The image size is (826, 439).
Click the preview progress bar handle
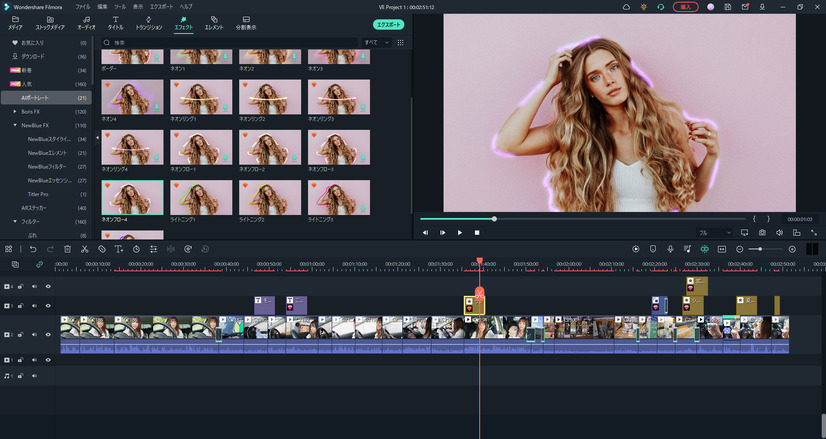tap(494, 219)
